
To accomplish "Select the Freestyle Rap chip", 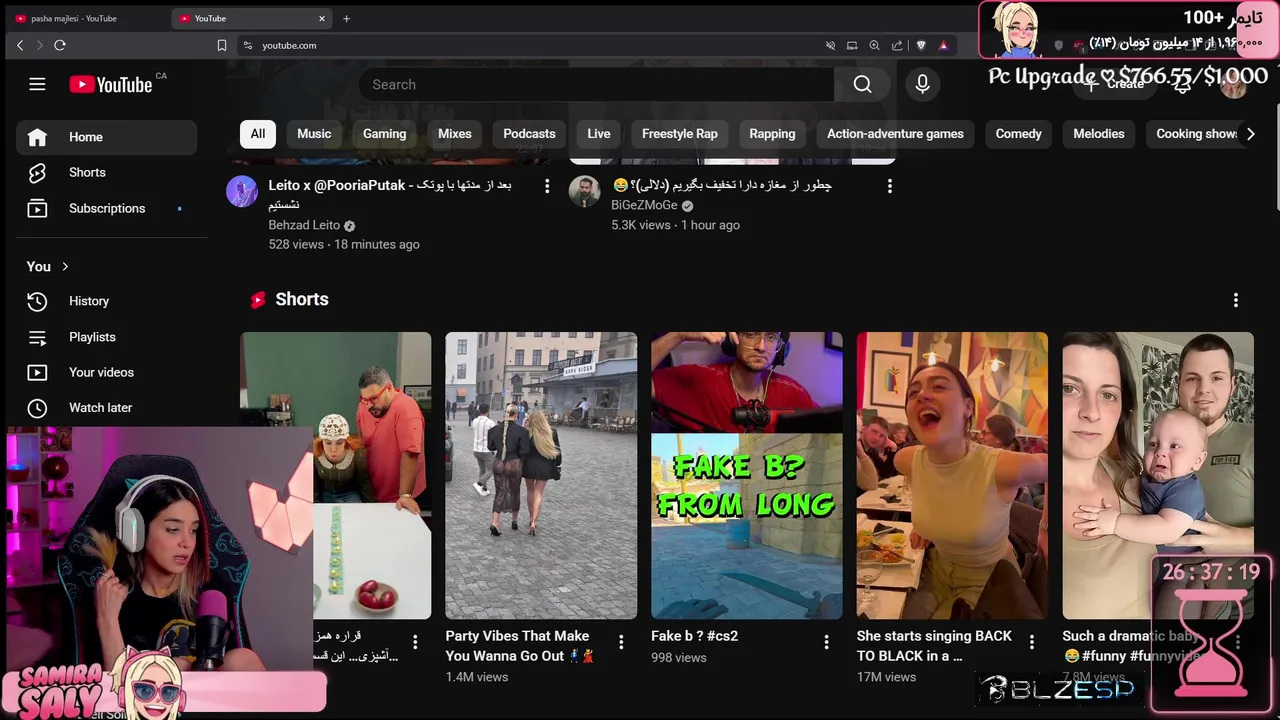I will [680, 134].
